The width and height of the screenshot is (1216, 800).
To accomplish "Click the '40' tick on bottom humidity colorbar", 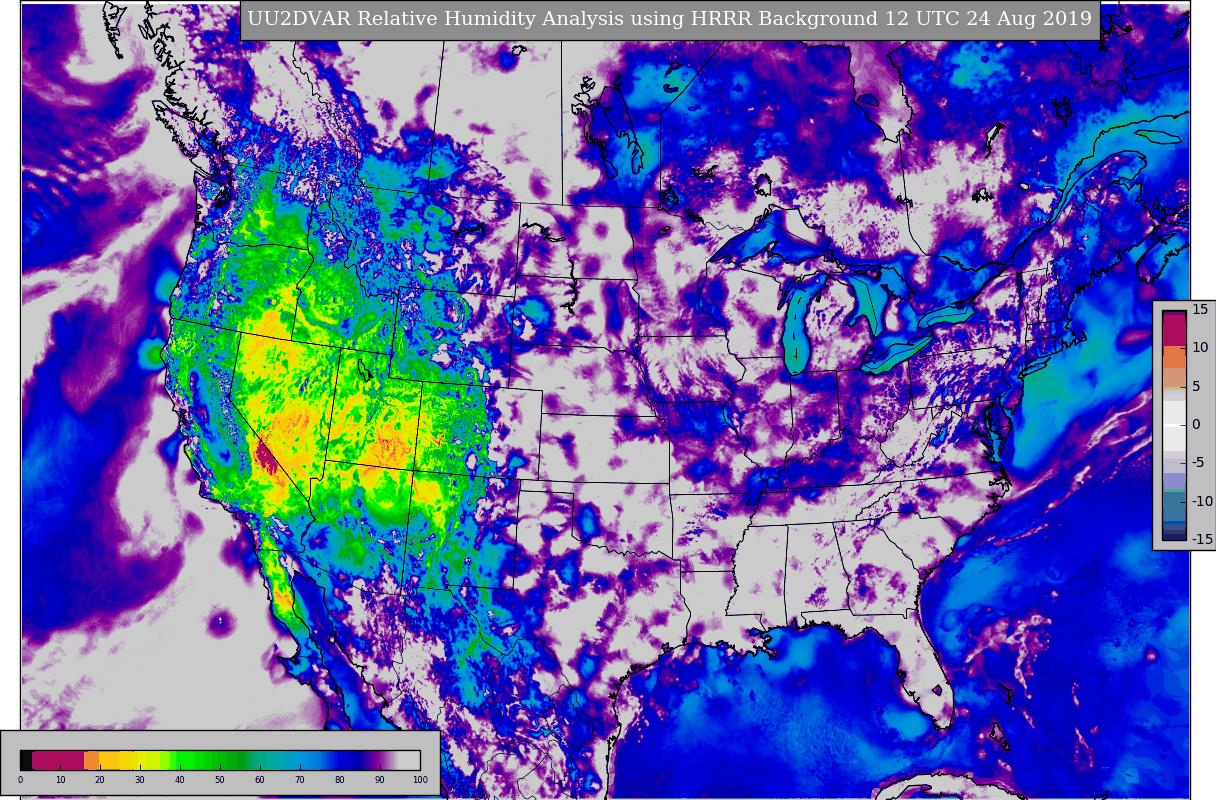I will click(180, 779).
